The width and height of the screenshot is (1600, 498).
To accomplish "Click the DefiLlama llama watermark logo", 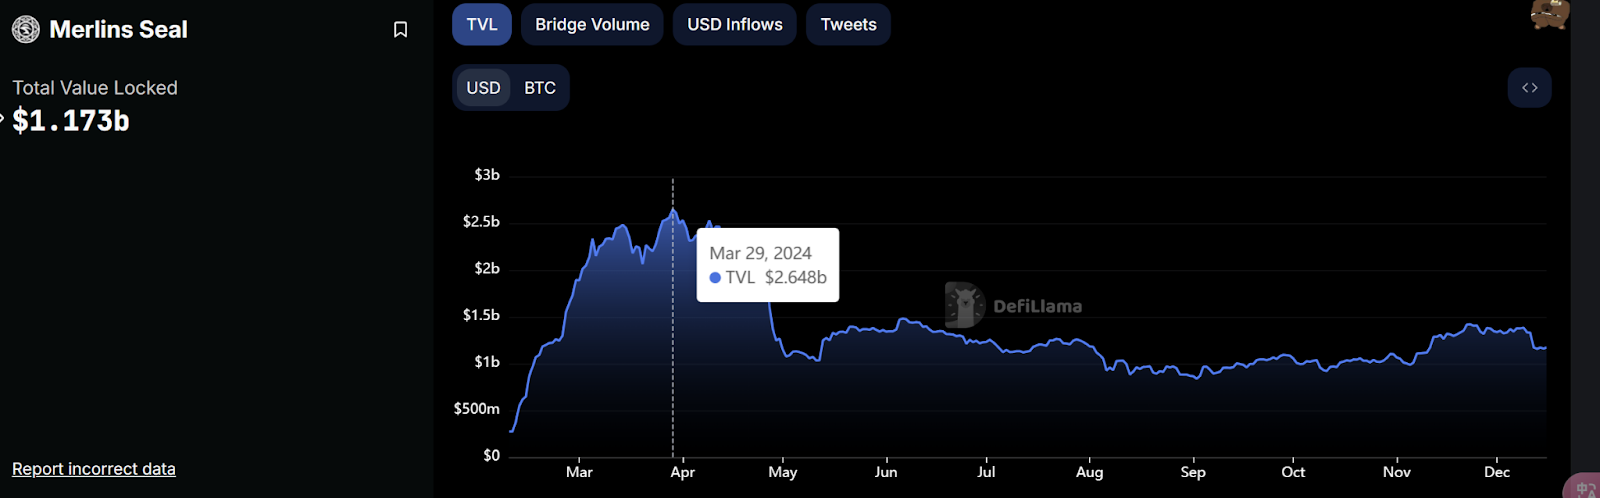I will click(x=964, y=305).
